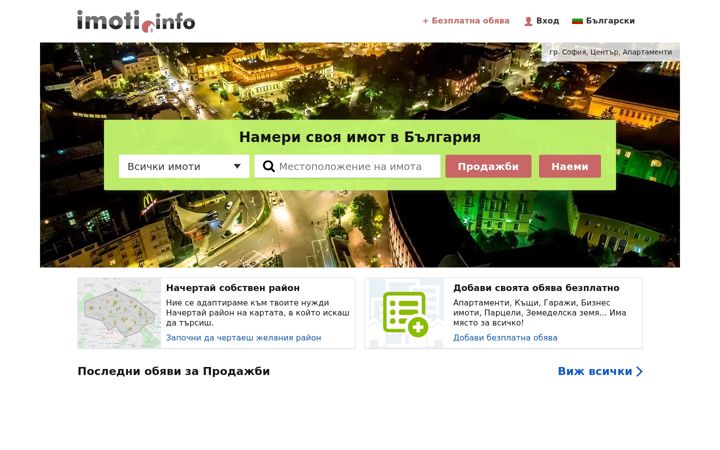
Task: Click the Наеми button
Action: tap(570, 166)
